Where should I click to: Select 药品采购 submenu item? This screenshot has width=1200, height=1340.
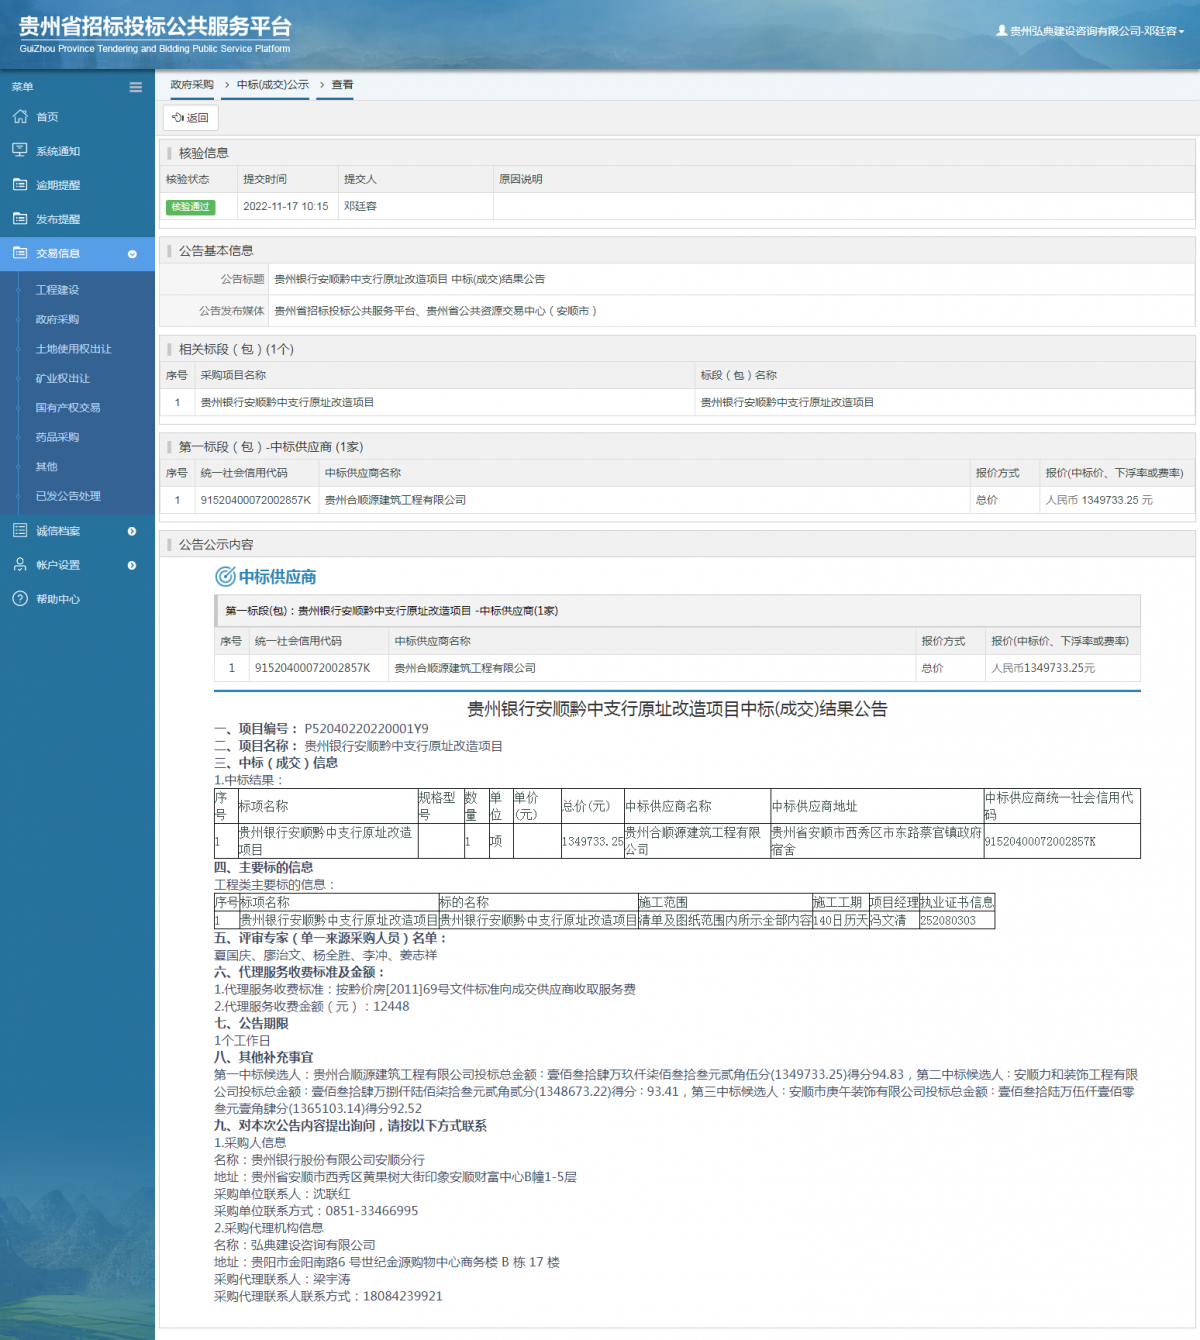[x=57, y=437]
